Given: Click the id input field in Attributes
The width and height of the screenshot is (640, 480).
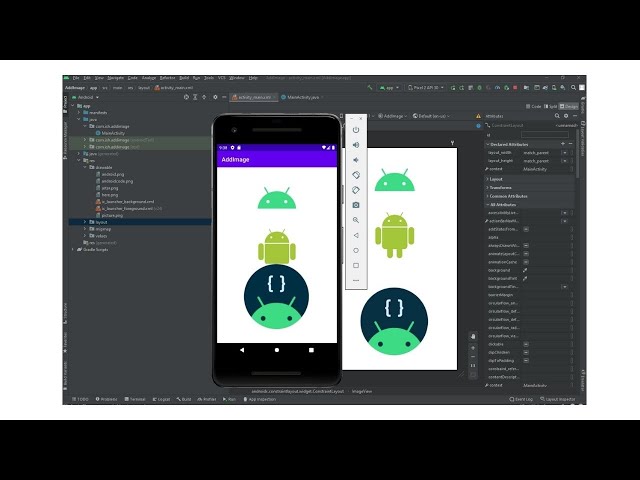Looking at the screenshot, I should click(544, 135).
